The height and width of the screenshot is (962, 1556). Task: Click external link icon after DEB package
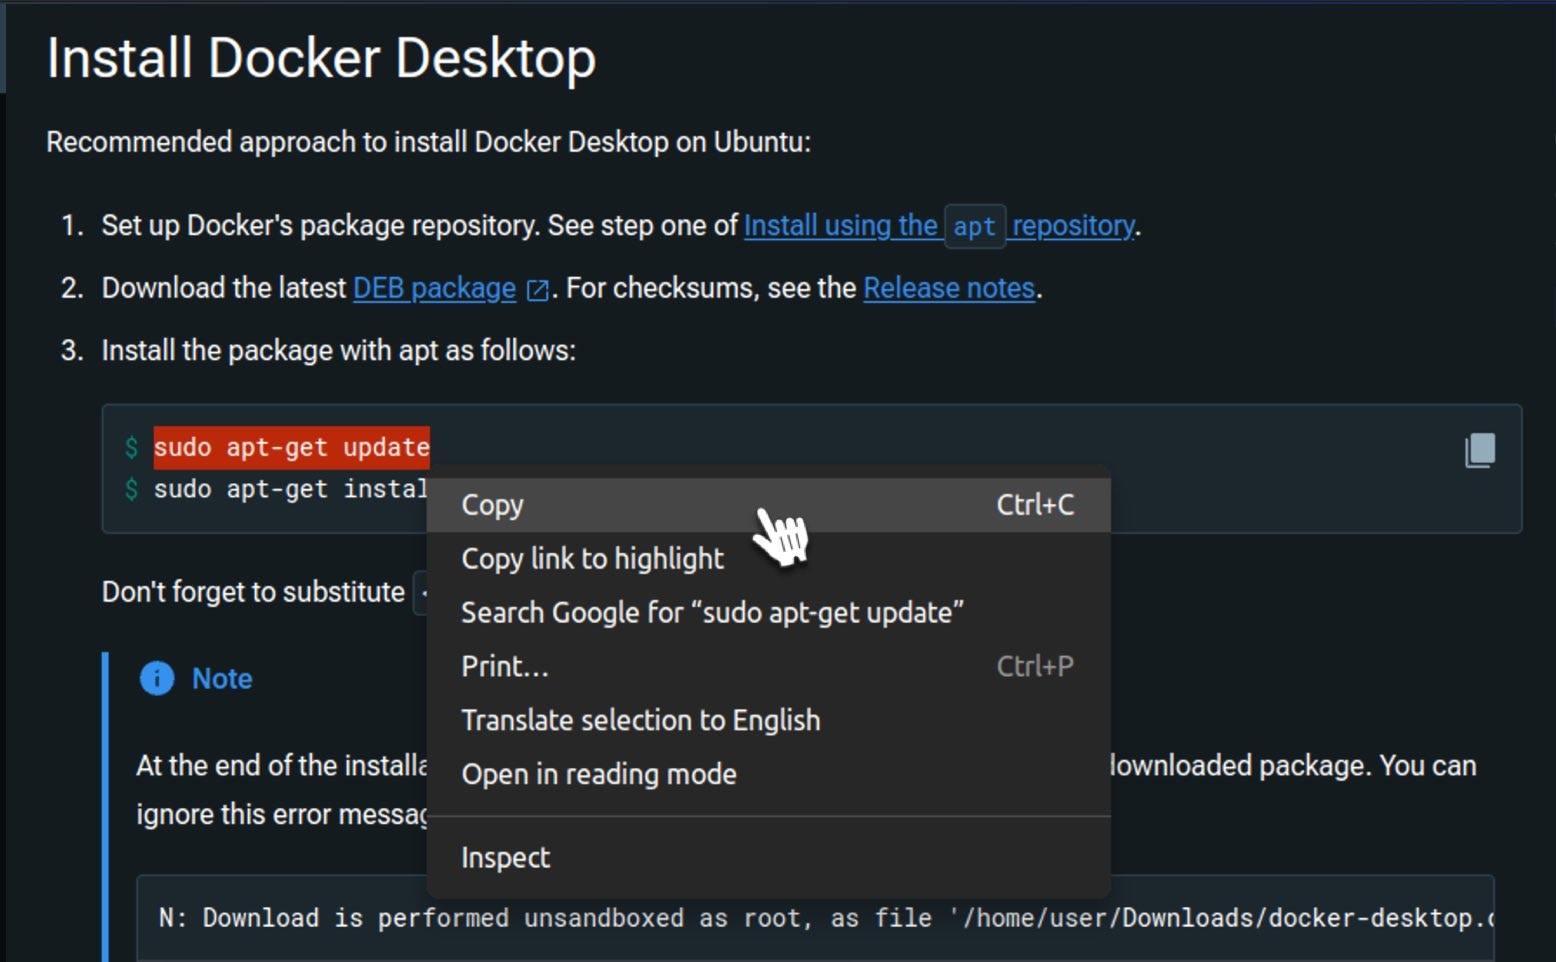538,290
